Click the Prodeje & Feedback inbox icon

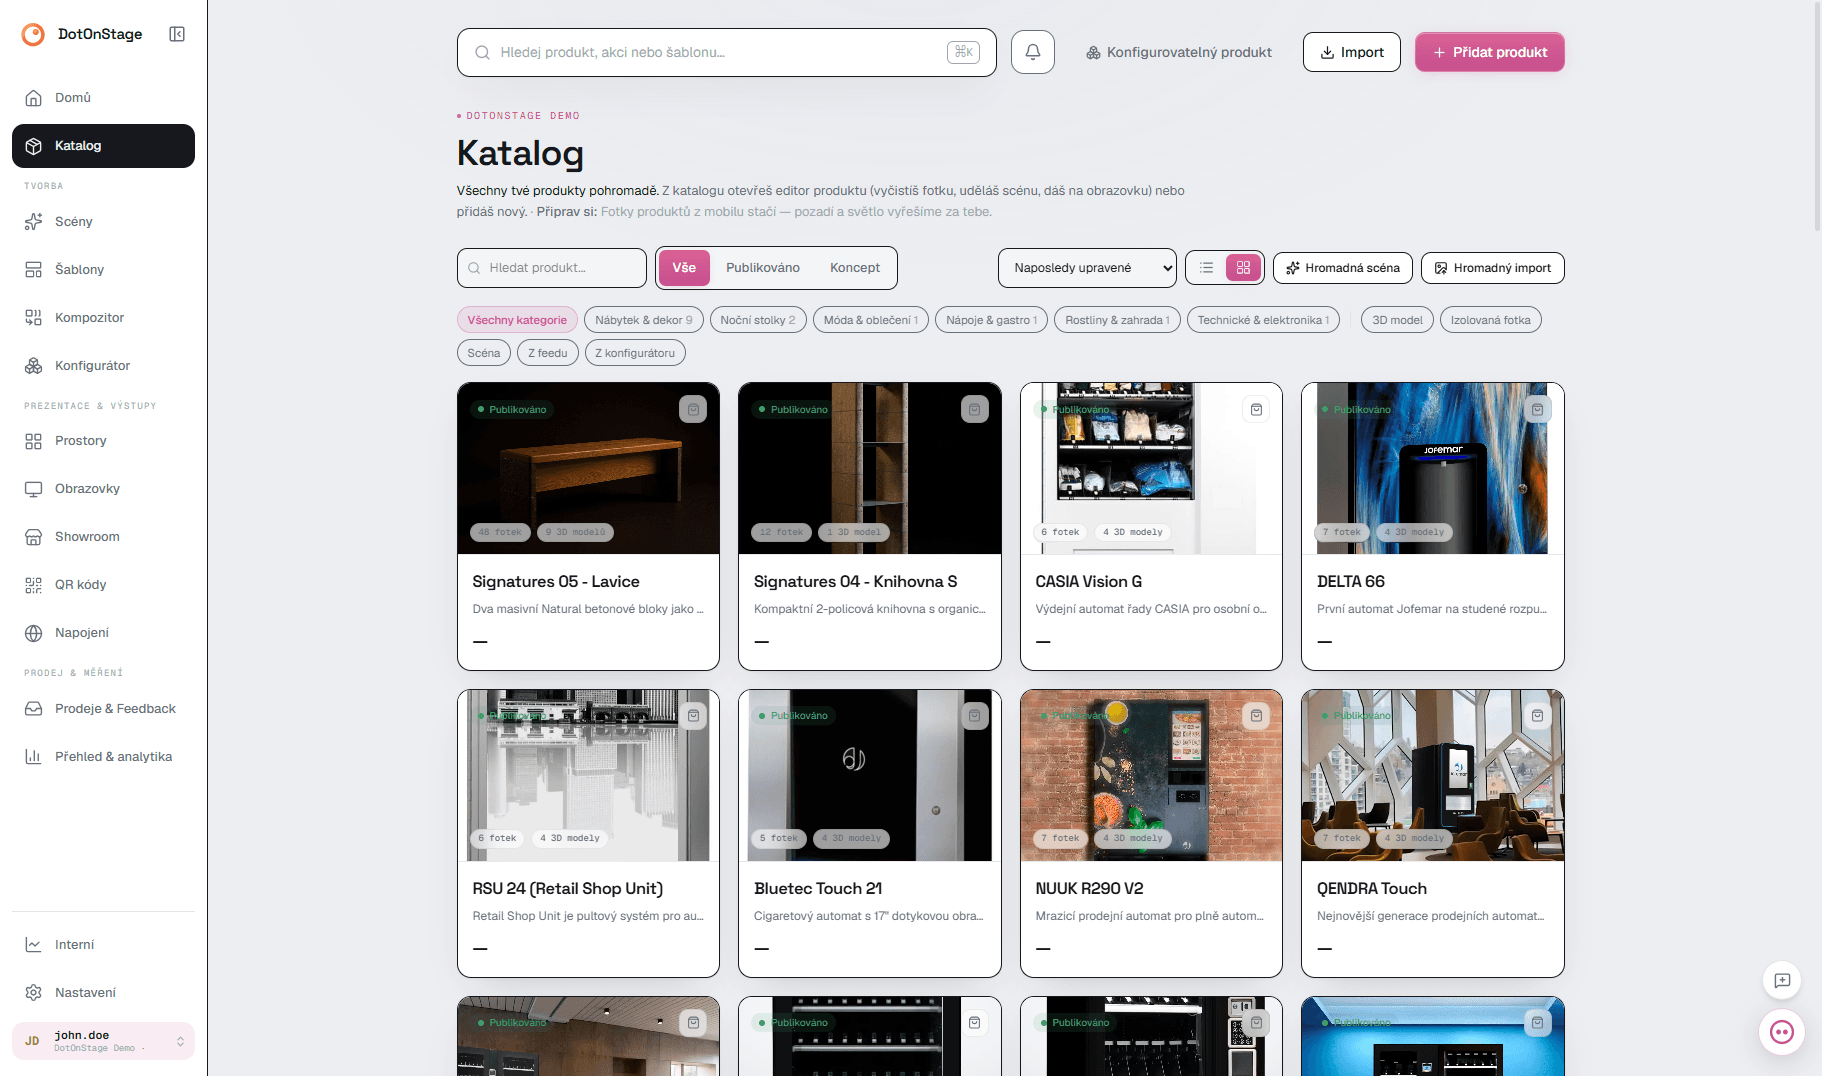click(x=33, y=709)
